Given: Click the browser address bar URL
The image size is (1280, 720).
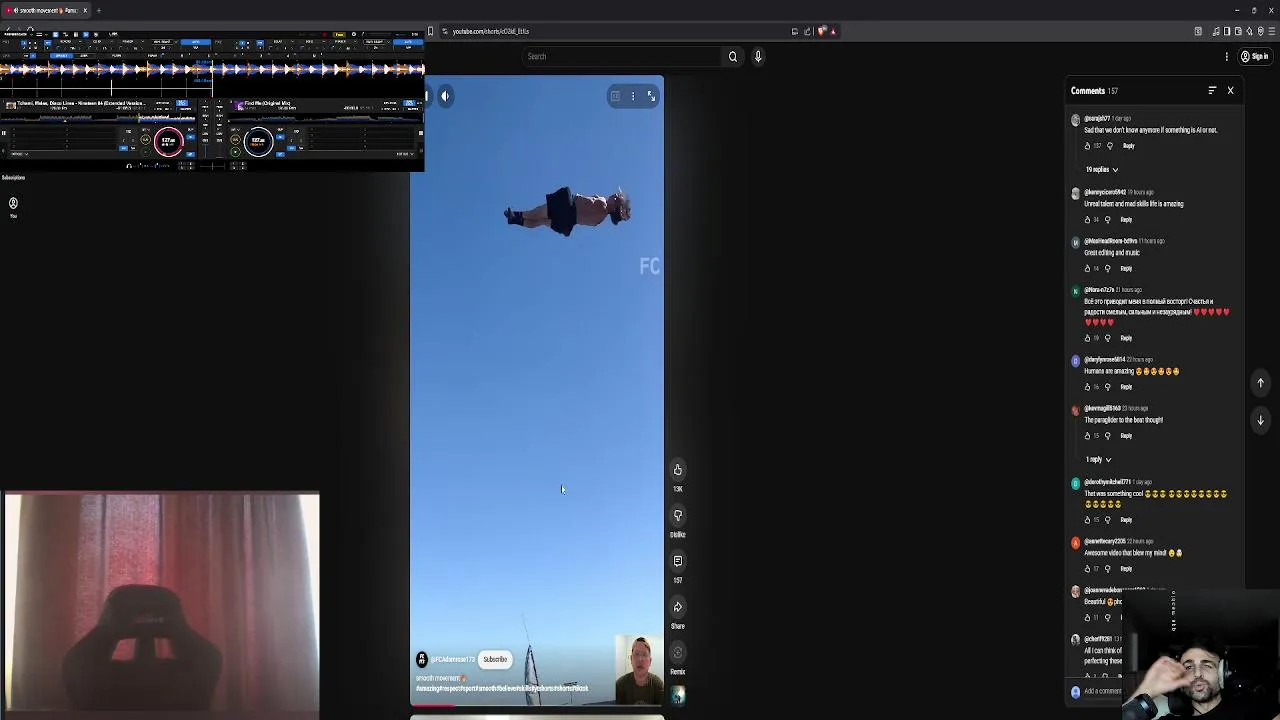Looking at the screenshot, I should 490,31.
